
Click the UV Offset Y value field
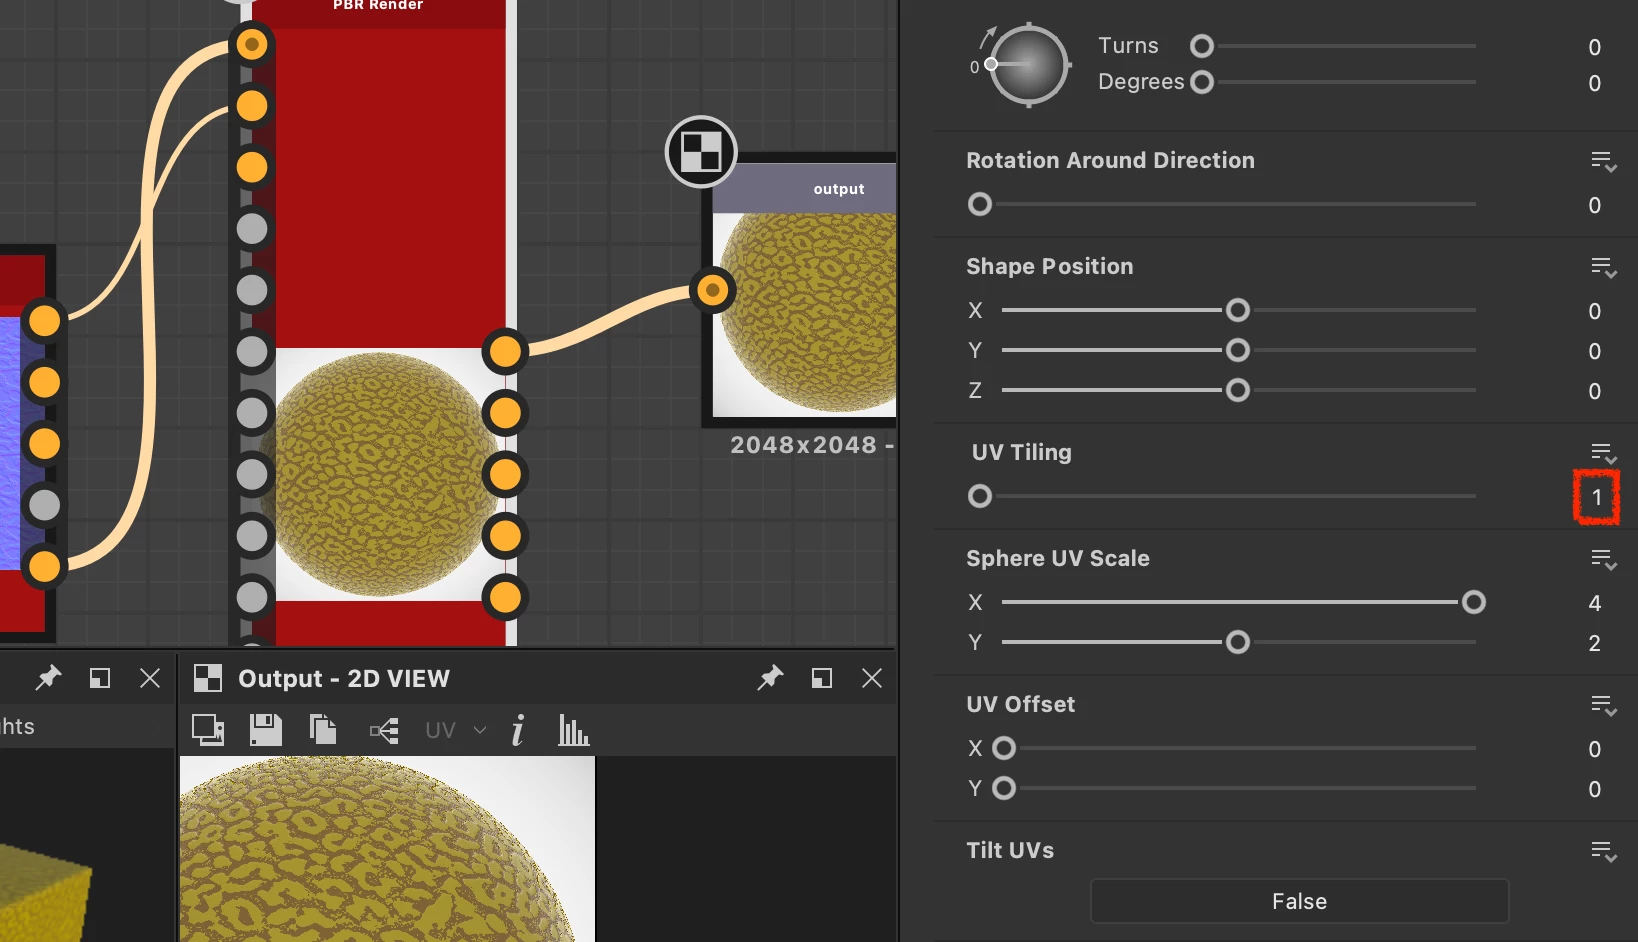tap(1594, 789)
